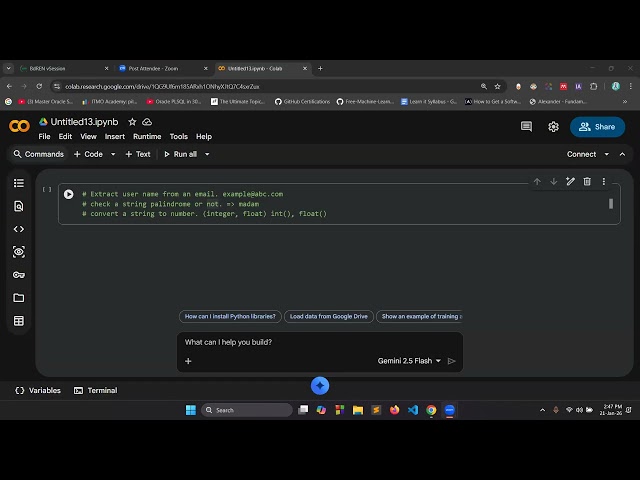
Task: Open the Tools menu
Action: click(x=179, y=137)
